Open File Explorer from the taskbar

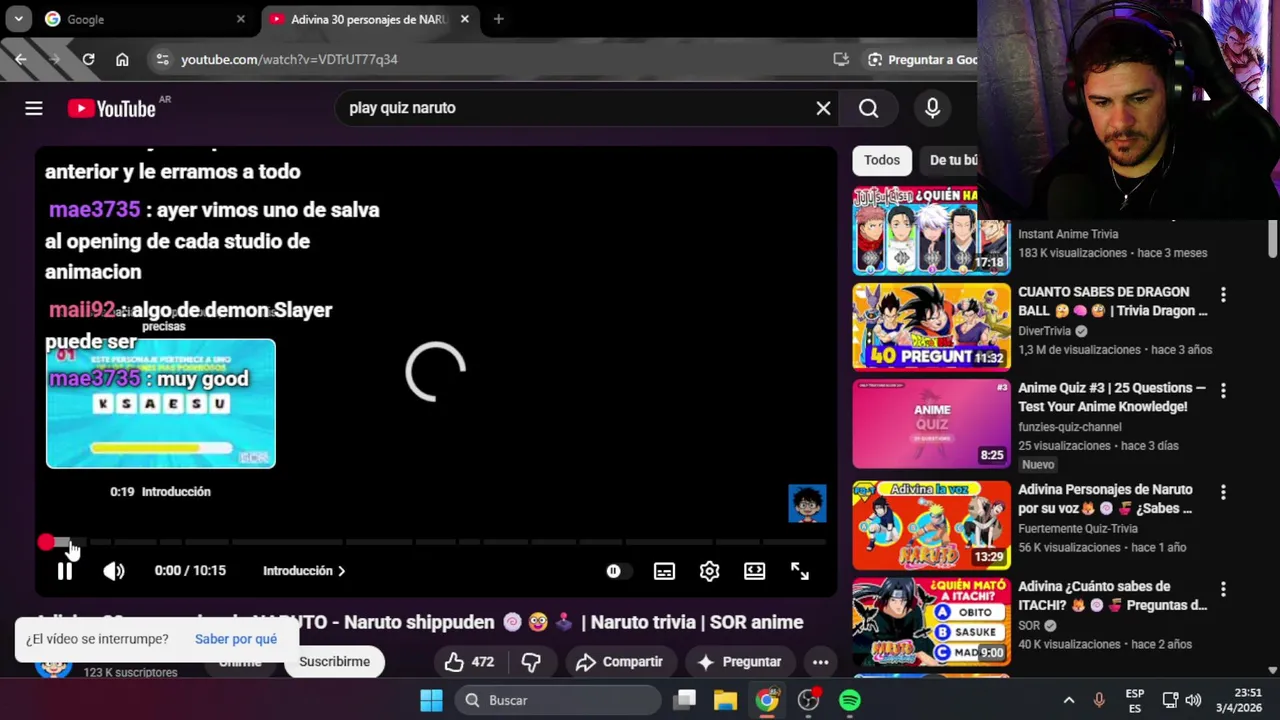tap(725, 700)
